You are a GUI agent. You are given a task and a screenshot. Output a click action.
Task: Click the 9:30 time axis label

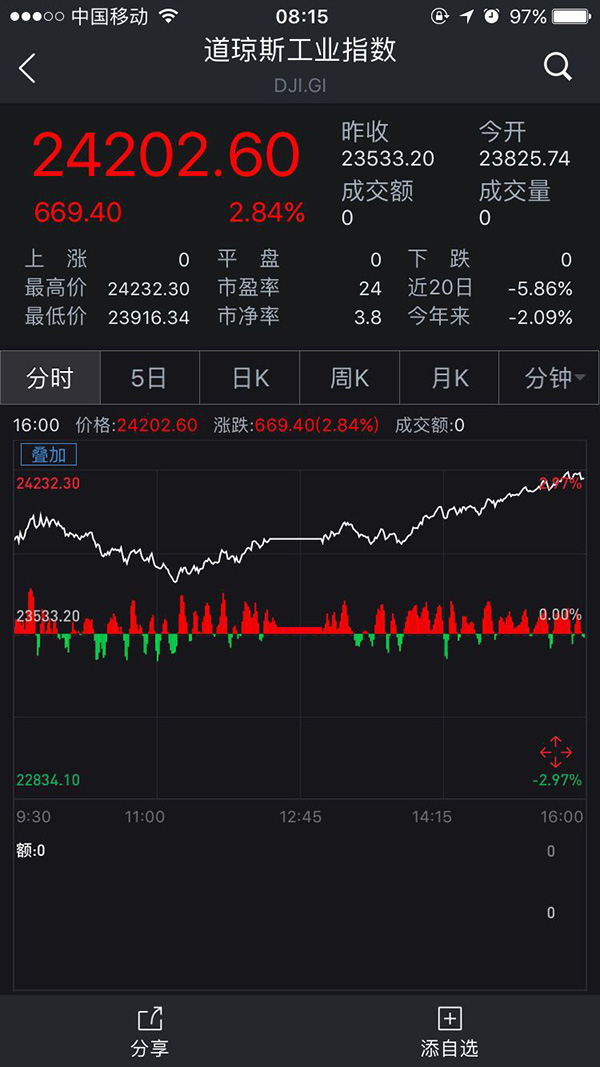click(33, 817)
